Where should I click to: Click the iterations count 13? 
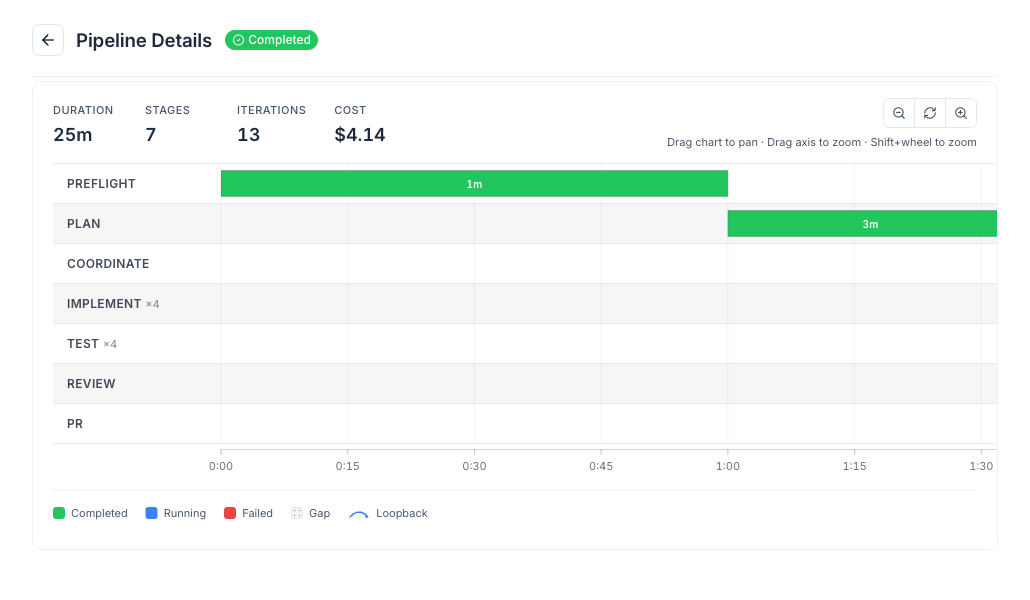tap(248, 135)
